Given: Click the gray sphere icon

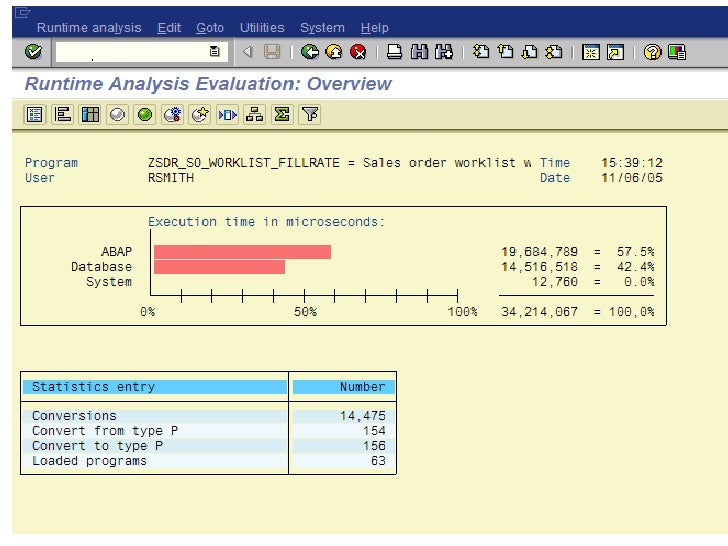Looking at the screenshot, I should [x=117, y=114].
